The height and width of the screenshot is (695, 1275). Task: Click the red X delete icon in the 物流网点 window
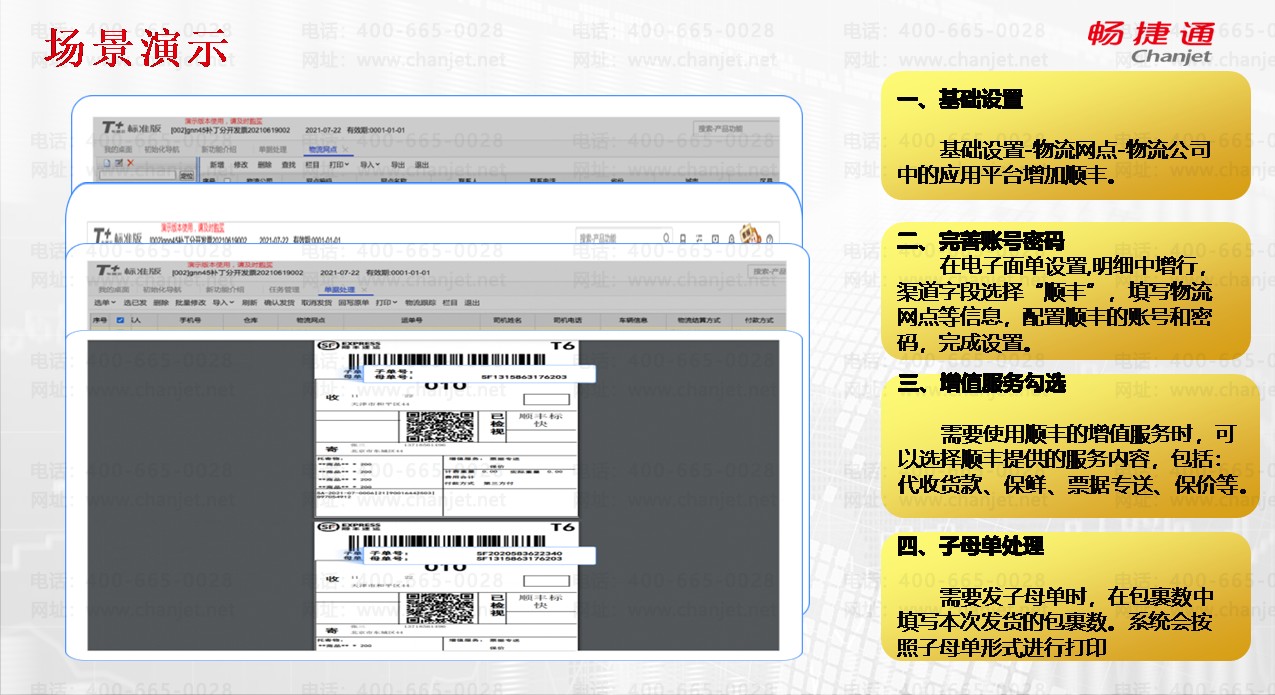[130, 163]
